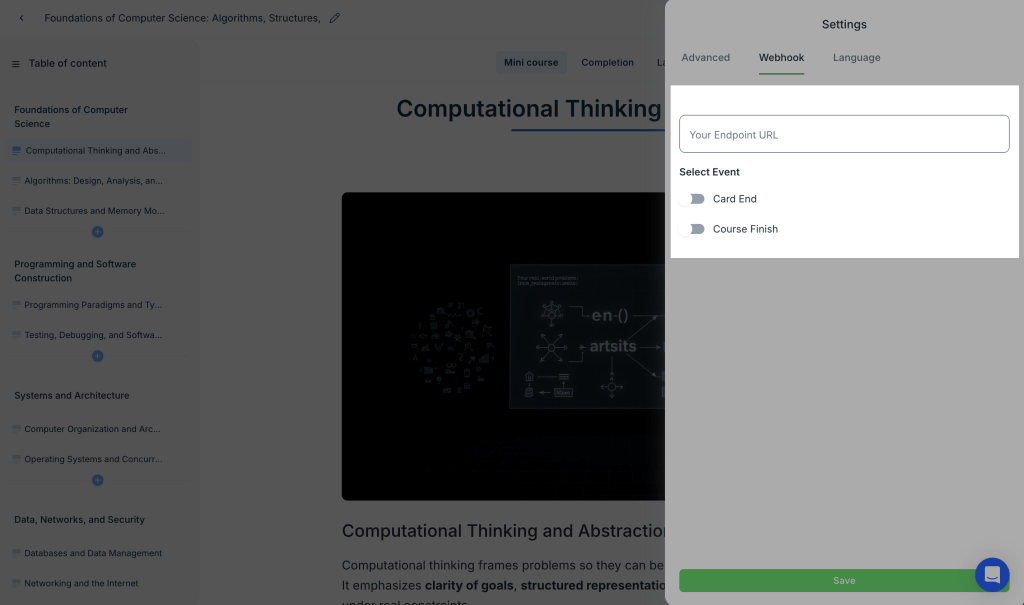This screenshot has width=1024, height=605.
Task: Click the pencil icon to edit course title
Action: 335,18
